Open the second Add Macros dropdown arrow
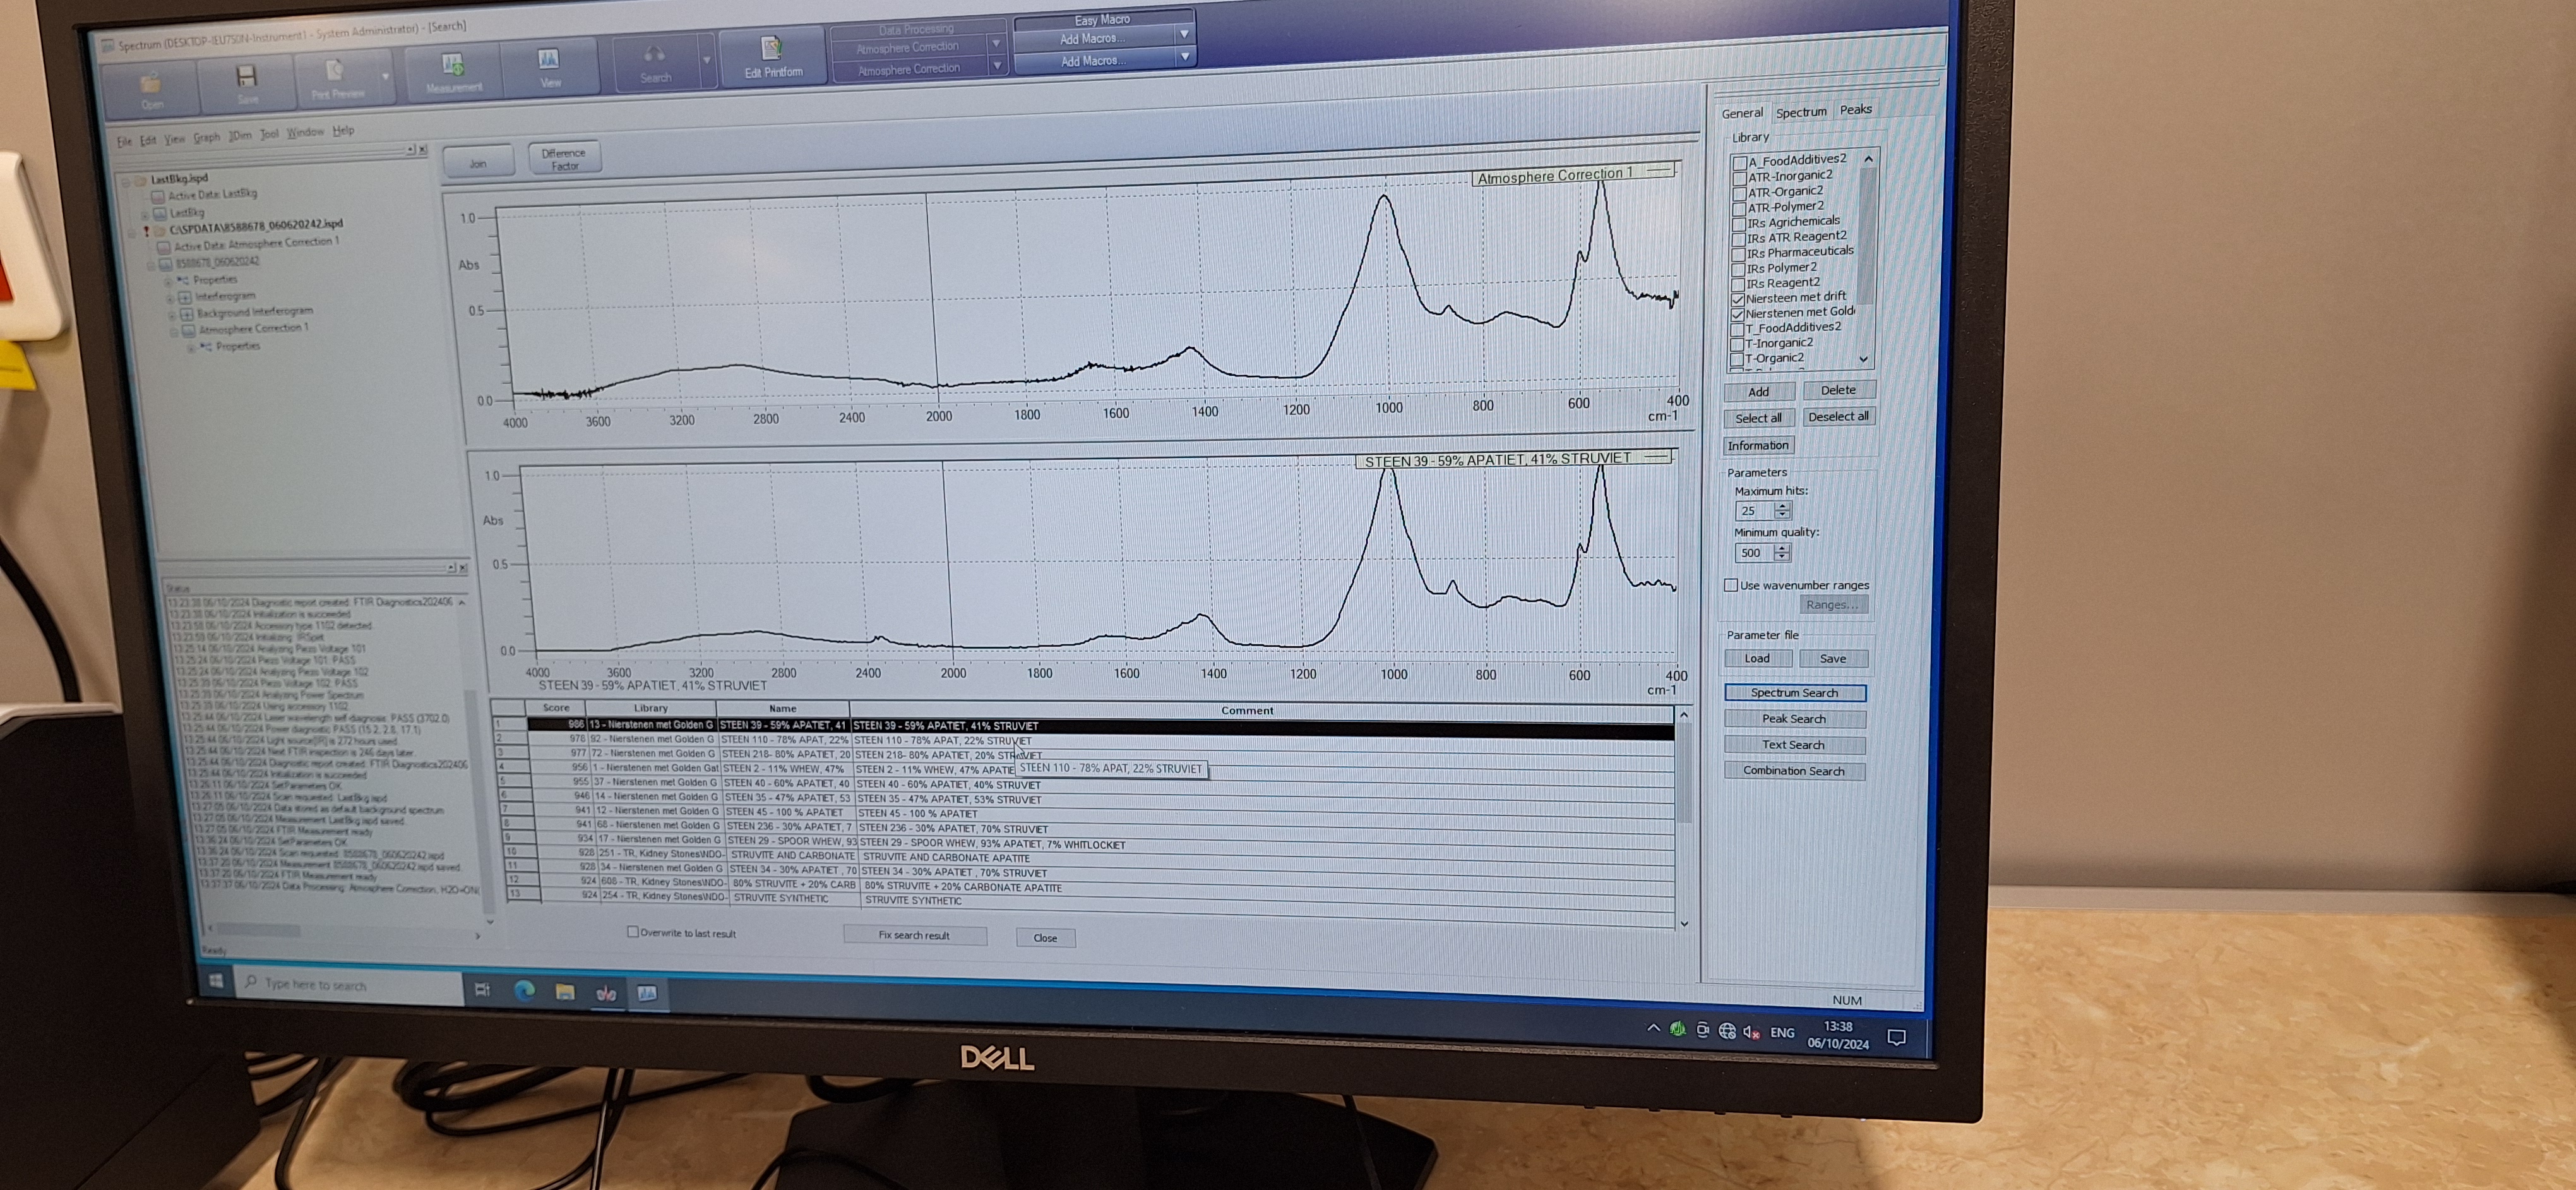 pyautogui.click(x=1185, y=57)
